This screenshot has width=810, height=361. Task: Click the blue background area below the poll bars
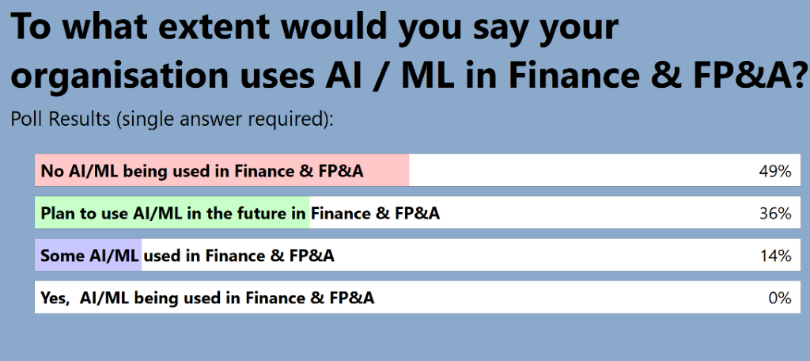[405, 338]
